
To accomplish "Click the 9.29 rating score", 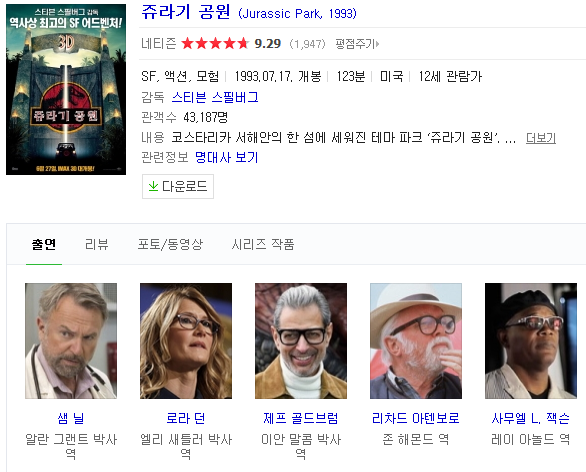I will (x=268, y=44).
